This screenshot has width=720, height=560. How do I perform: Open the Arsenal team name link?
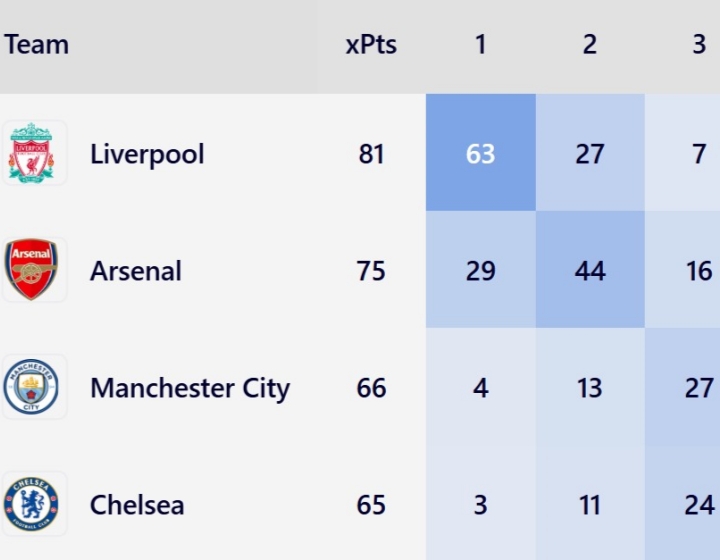pos(136,271)
